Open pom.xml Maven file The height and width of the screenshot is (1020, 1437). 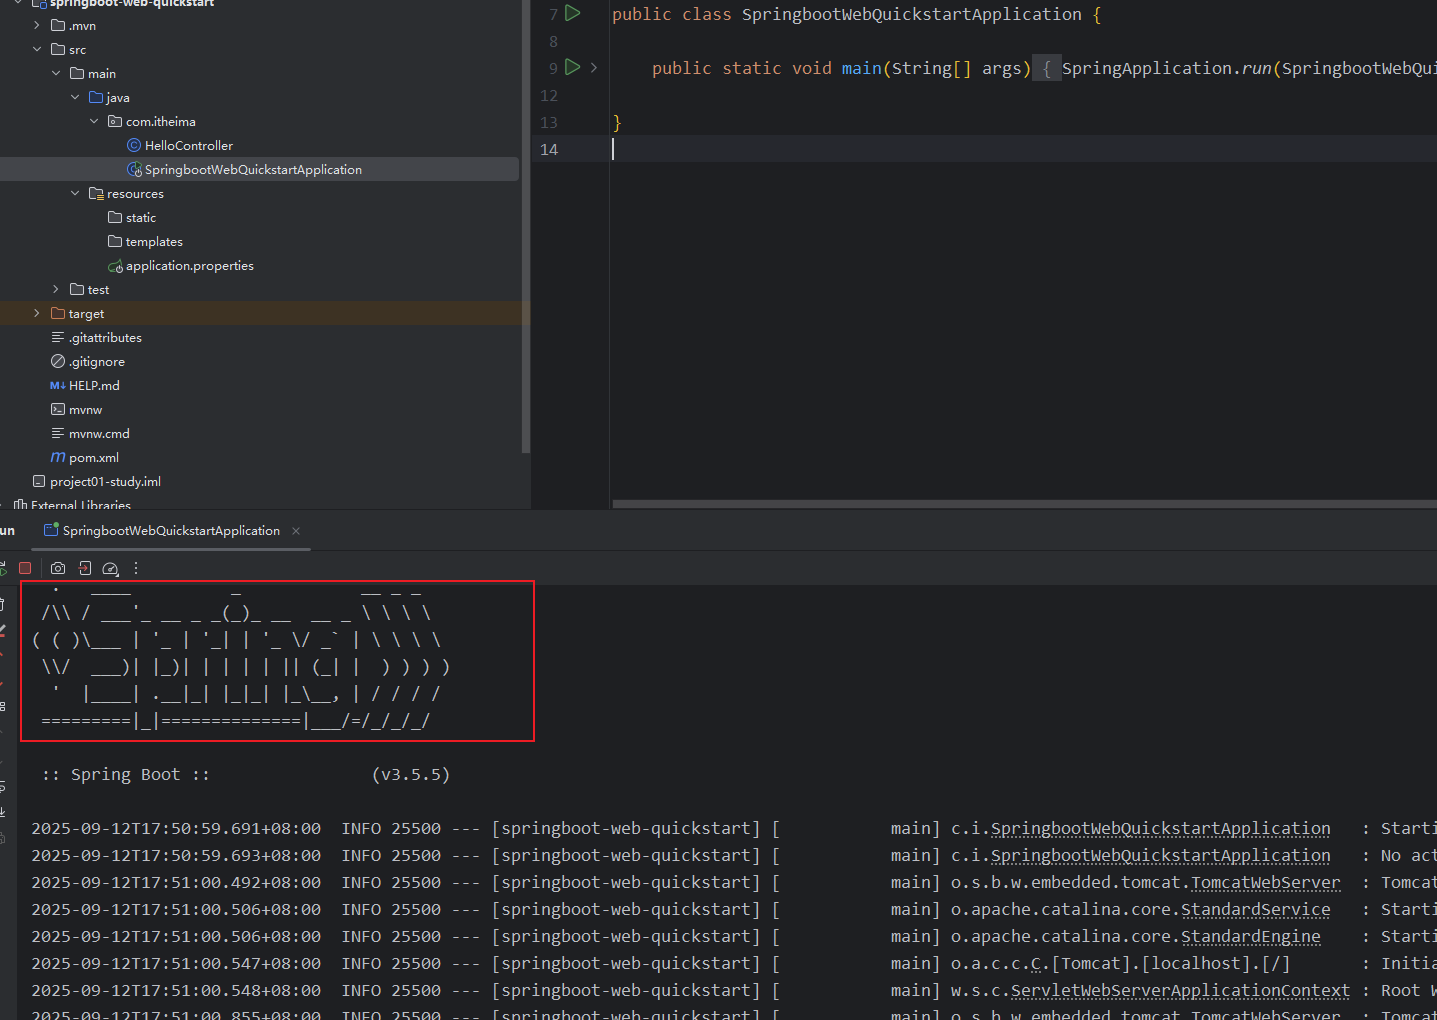pyautogui.click(x=94, y=457)
